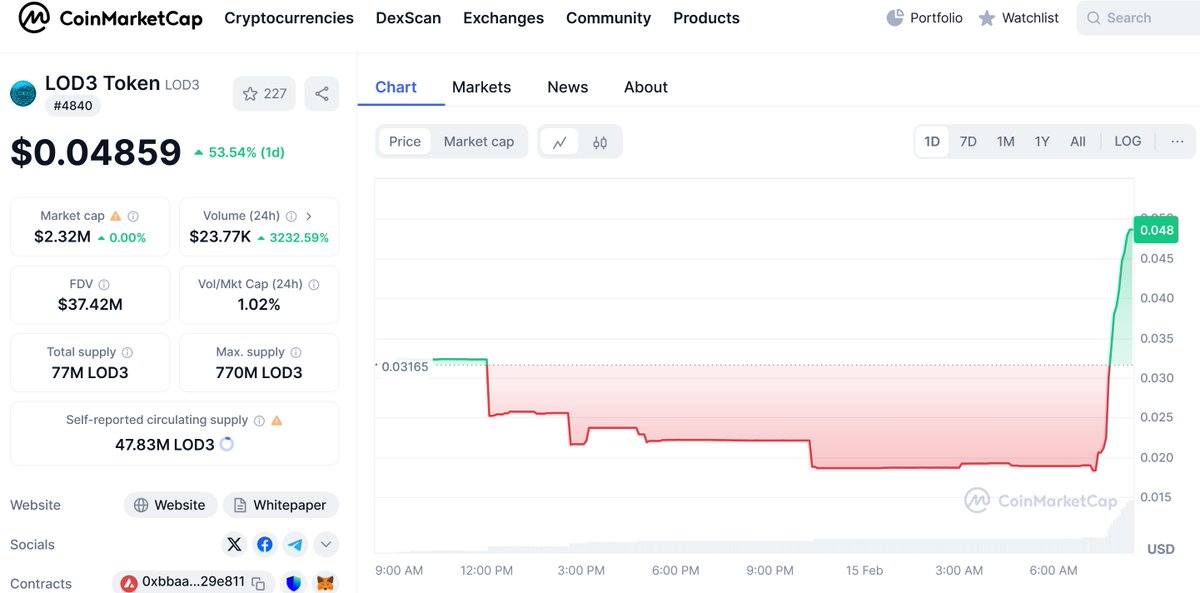This screenshot has height=593, width=1200.
Task: Switch to candlestick chart view
Action: point(600,142)
